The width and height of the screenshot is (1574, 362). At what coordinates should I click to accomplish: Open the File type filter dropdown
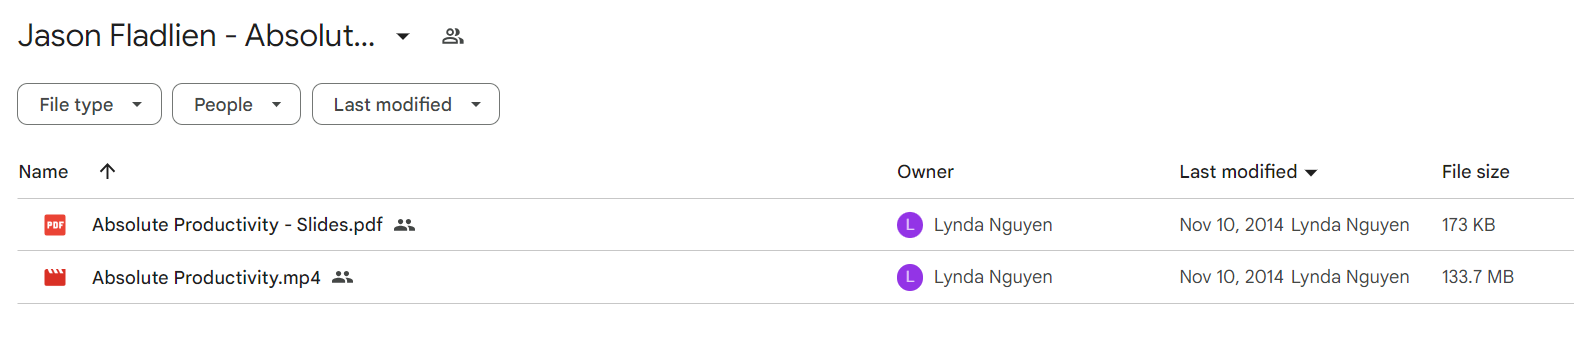(x=89, y=104)
